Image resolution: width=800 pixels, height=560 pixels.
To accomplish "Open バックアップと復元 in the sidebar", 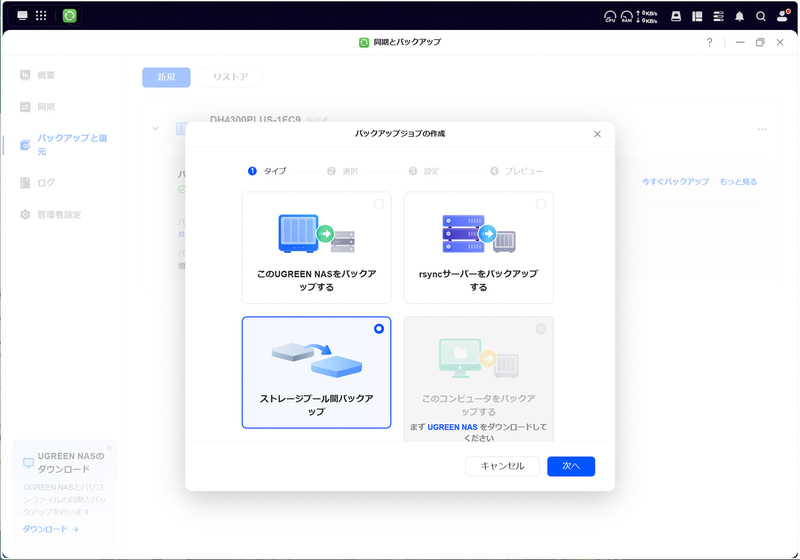I will 72,144.
